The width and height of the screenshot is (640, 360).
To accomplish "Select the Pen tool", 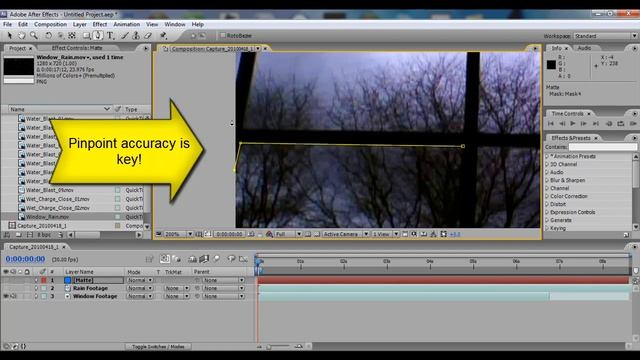I will coord(98,36).
